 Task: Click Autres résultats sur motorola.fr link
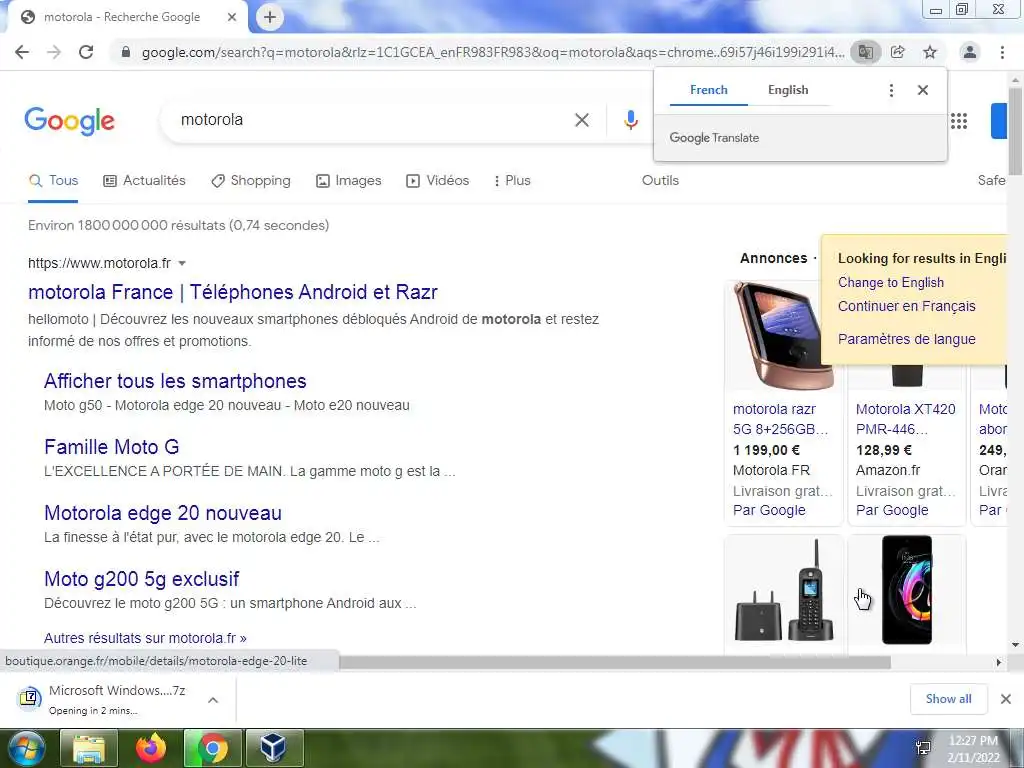pyautogui.click(x=145, y=638)
